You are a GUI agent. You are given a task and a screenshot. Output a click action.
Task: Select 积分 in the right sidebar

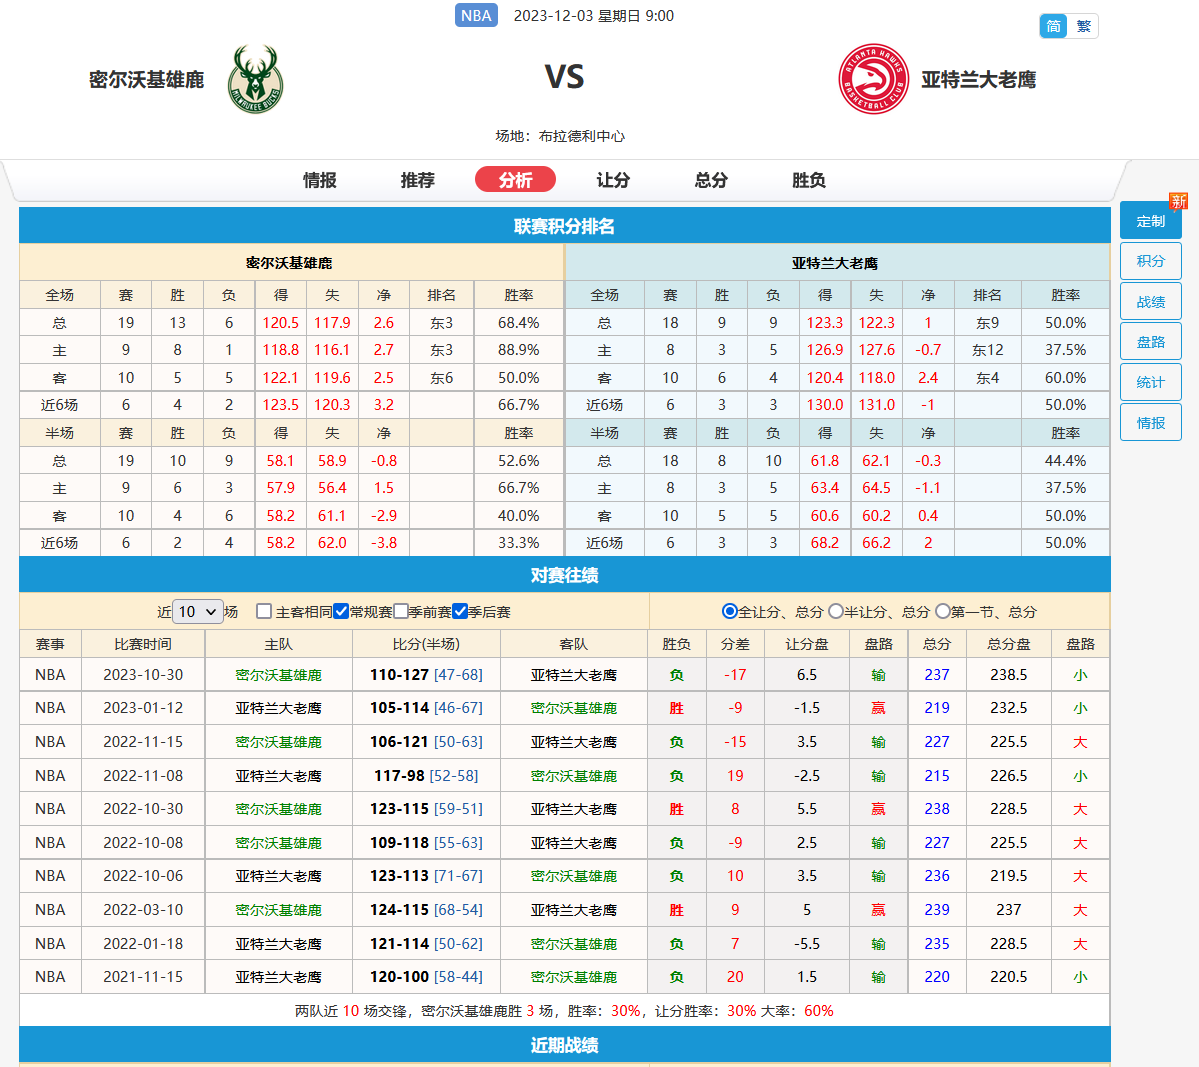[x=1150, y=260]
